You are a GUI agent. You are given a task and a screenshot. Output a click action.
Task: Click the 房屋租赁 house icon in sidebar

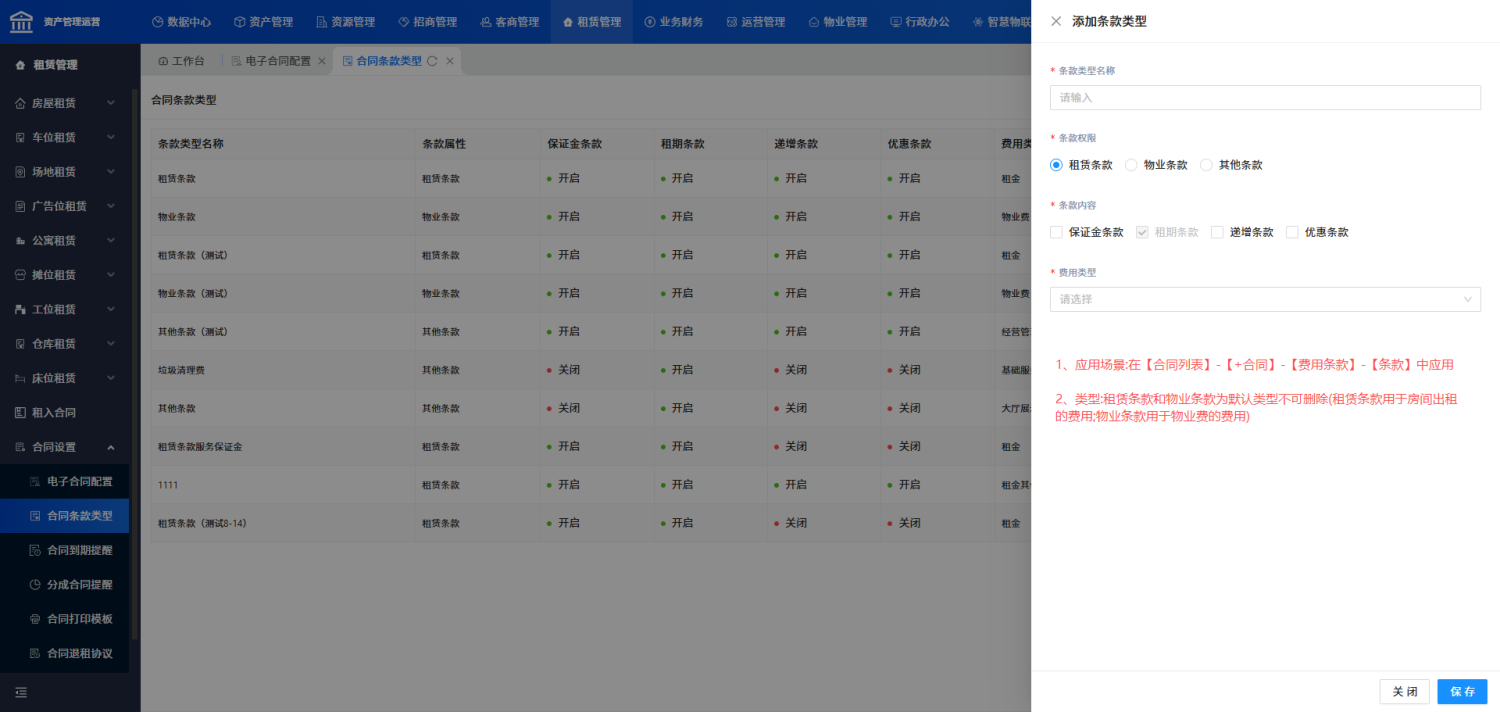click(x=21, y=103)
